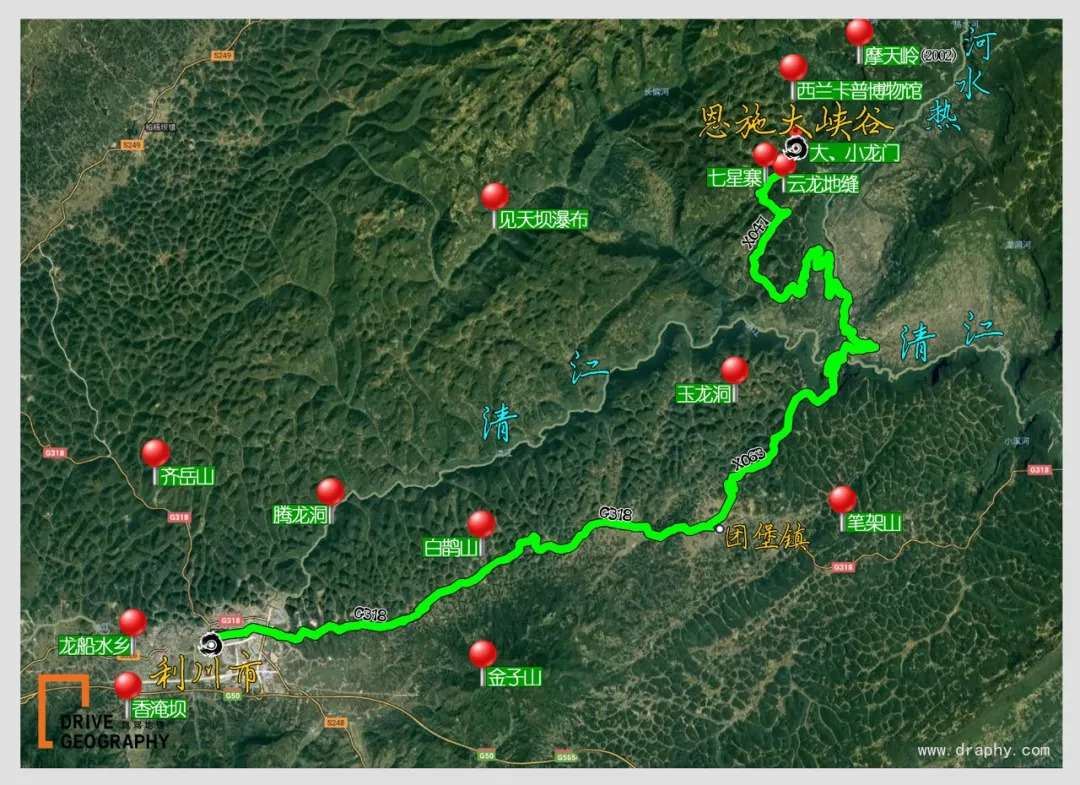This screenshot has height=785, width=1080.
Task: Click the red pin for 齐岳山
Action: 156,453
